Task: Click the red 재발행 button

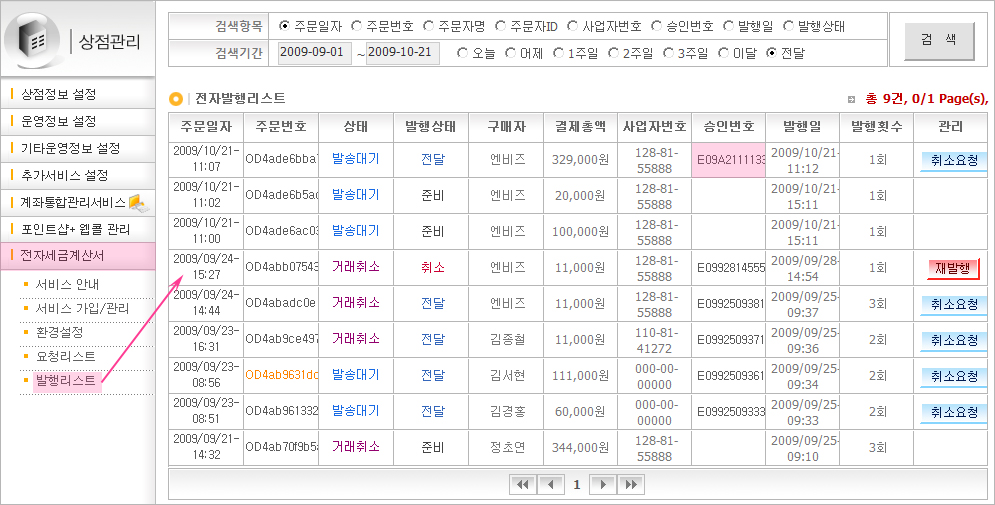Action: (x=953, y=268)
